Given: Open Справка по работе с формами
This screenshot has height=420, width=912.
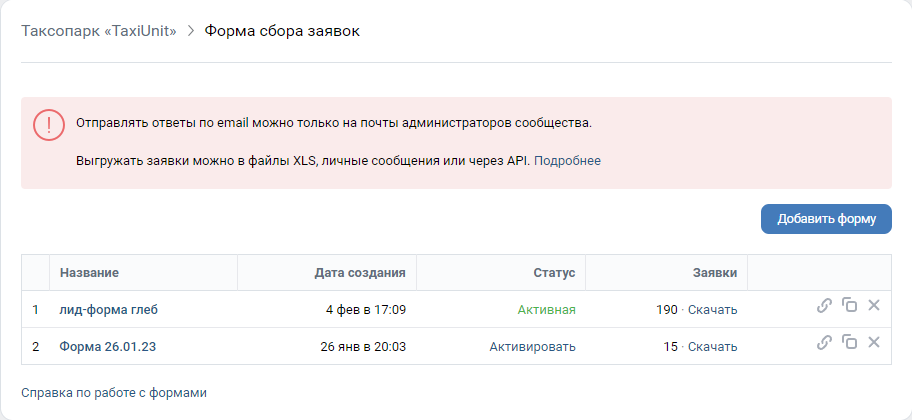Looking at the screenshot, I should [114, 393].
